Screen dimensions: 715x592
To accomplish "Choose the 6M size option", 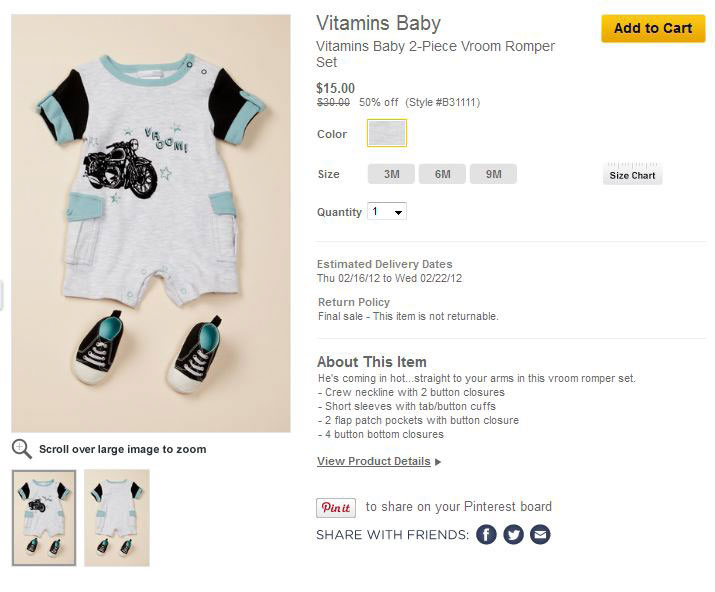I will (442, 174).
